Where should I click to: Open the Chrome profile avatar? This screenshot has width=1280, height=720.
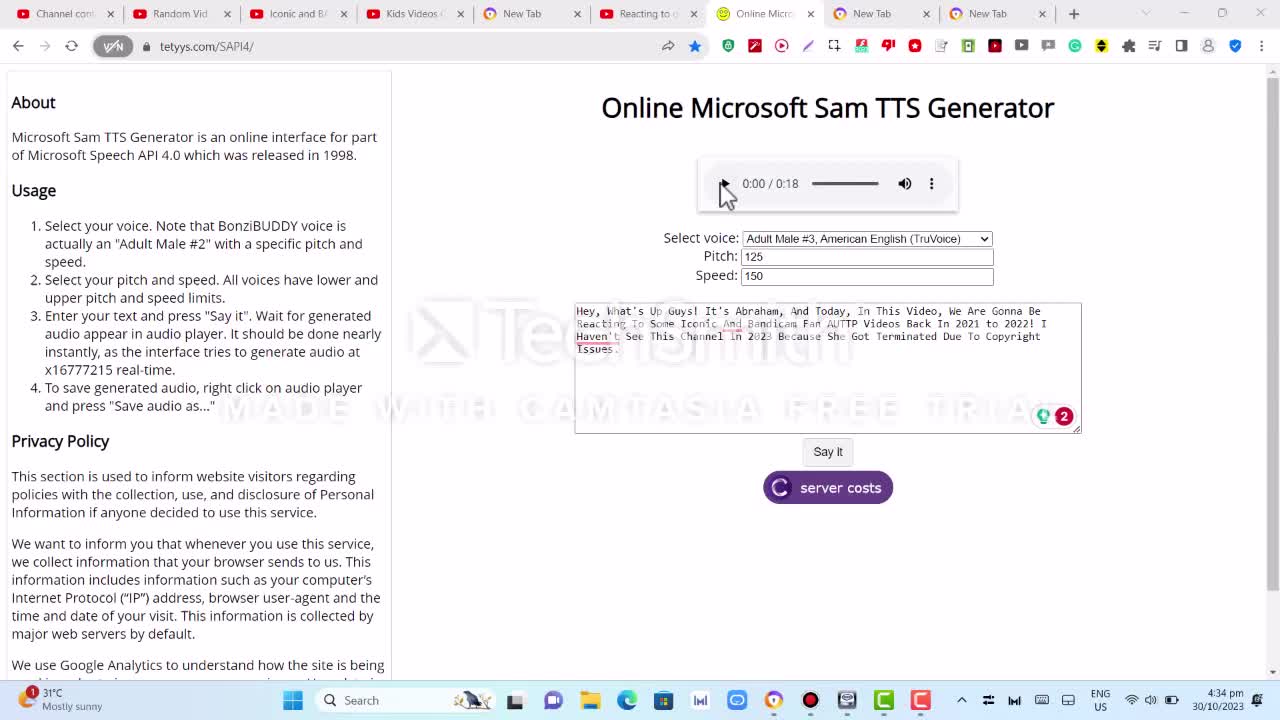(x=1208, y=46)
